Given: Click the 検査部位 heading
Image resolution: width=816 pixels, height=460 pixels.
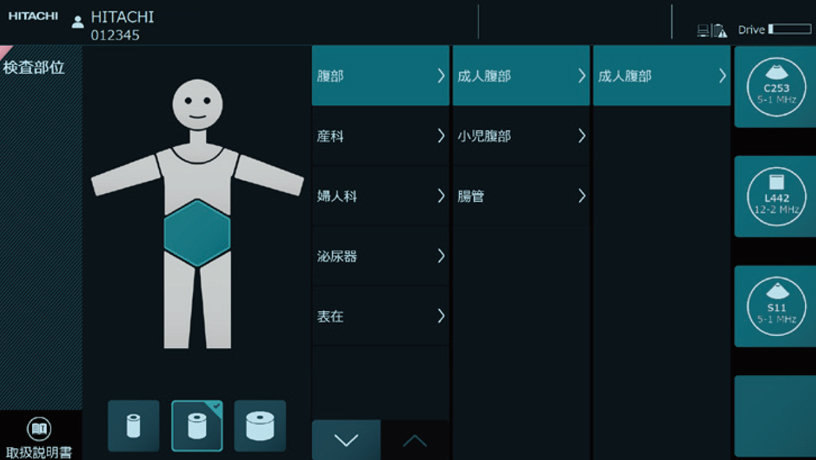Looking at the screenshot, I should (x=34, y=68).
